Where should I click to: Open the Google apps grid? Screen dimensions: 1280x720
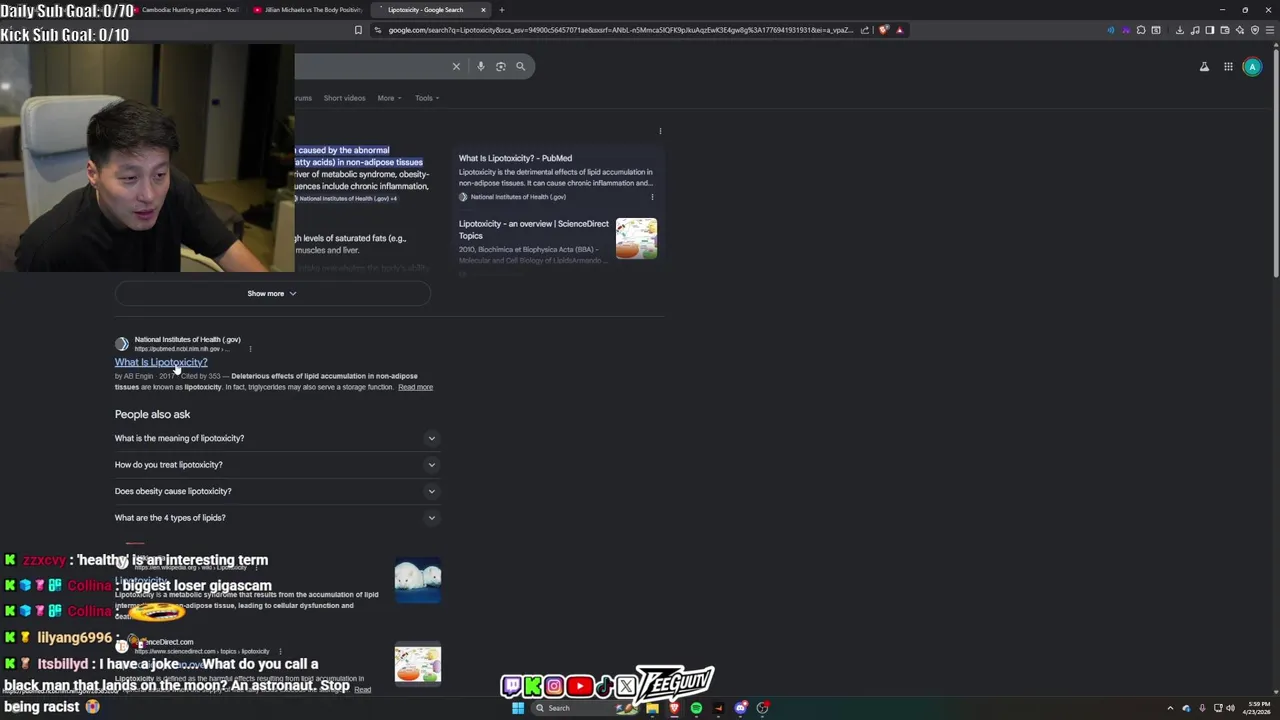(x=1228, y=67)
